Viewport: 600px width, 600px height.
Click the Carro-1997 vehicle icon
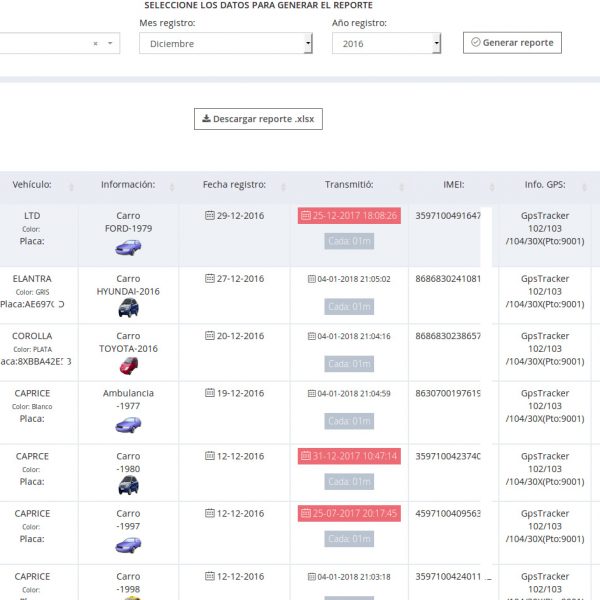(128, 545)
